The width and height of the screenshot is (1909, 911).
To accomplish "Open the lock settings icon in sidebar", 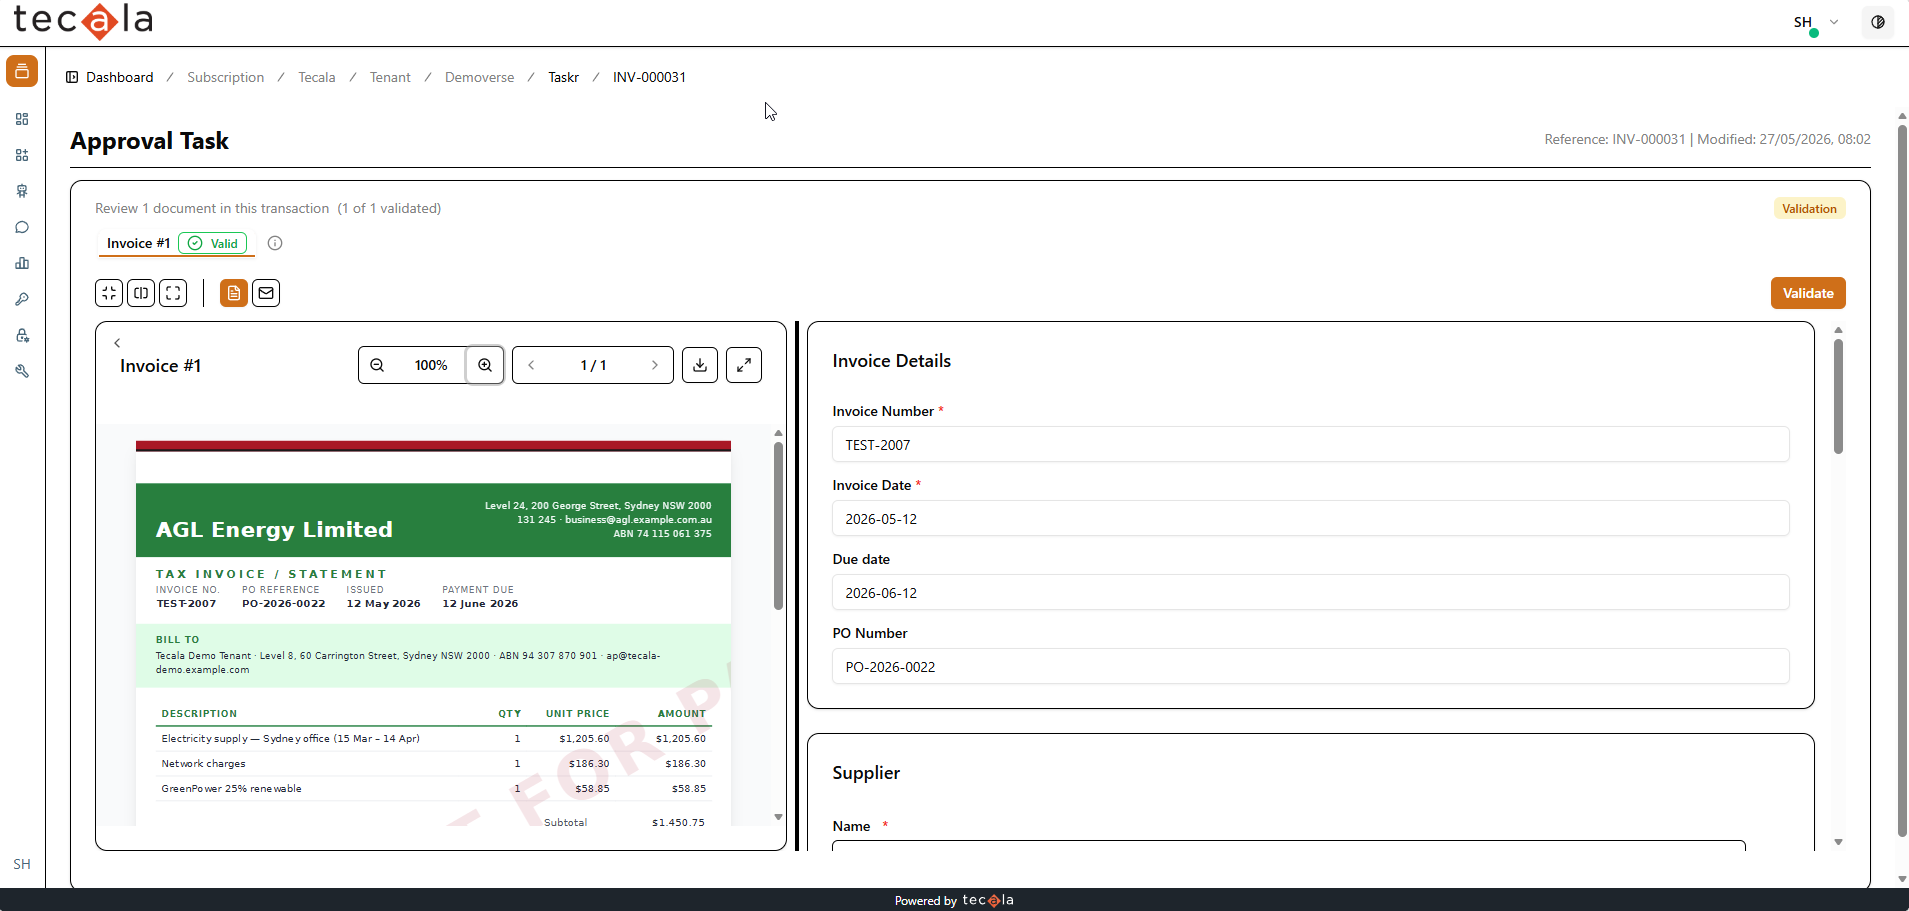I will 22,335.
